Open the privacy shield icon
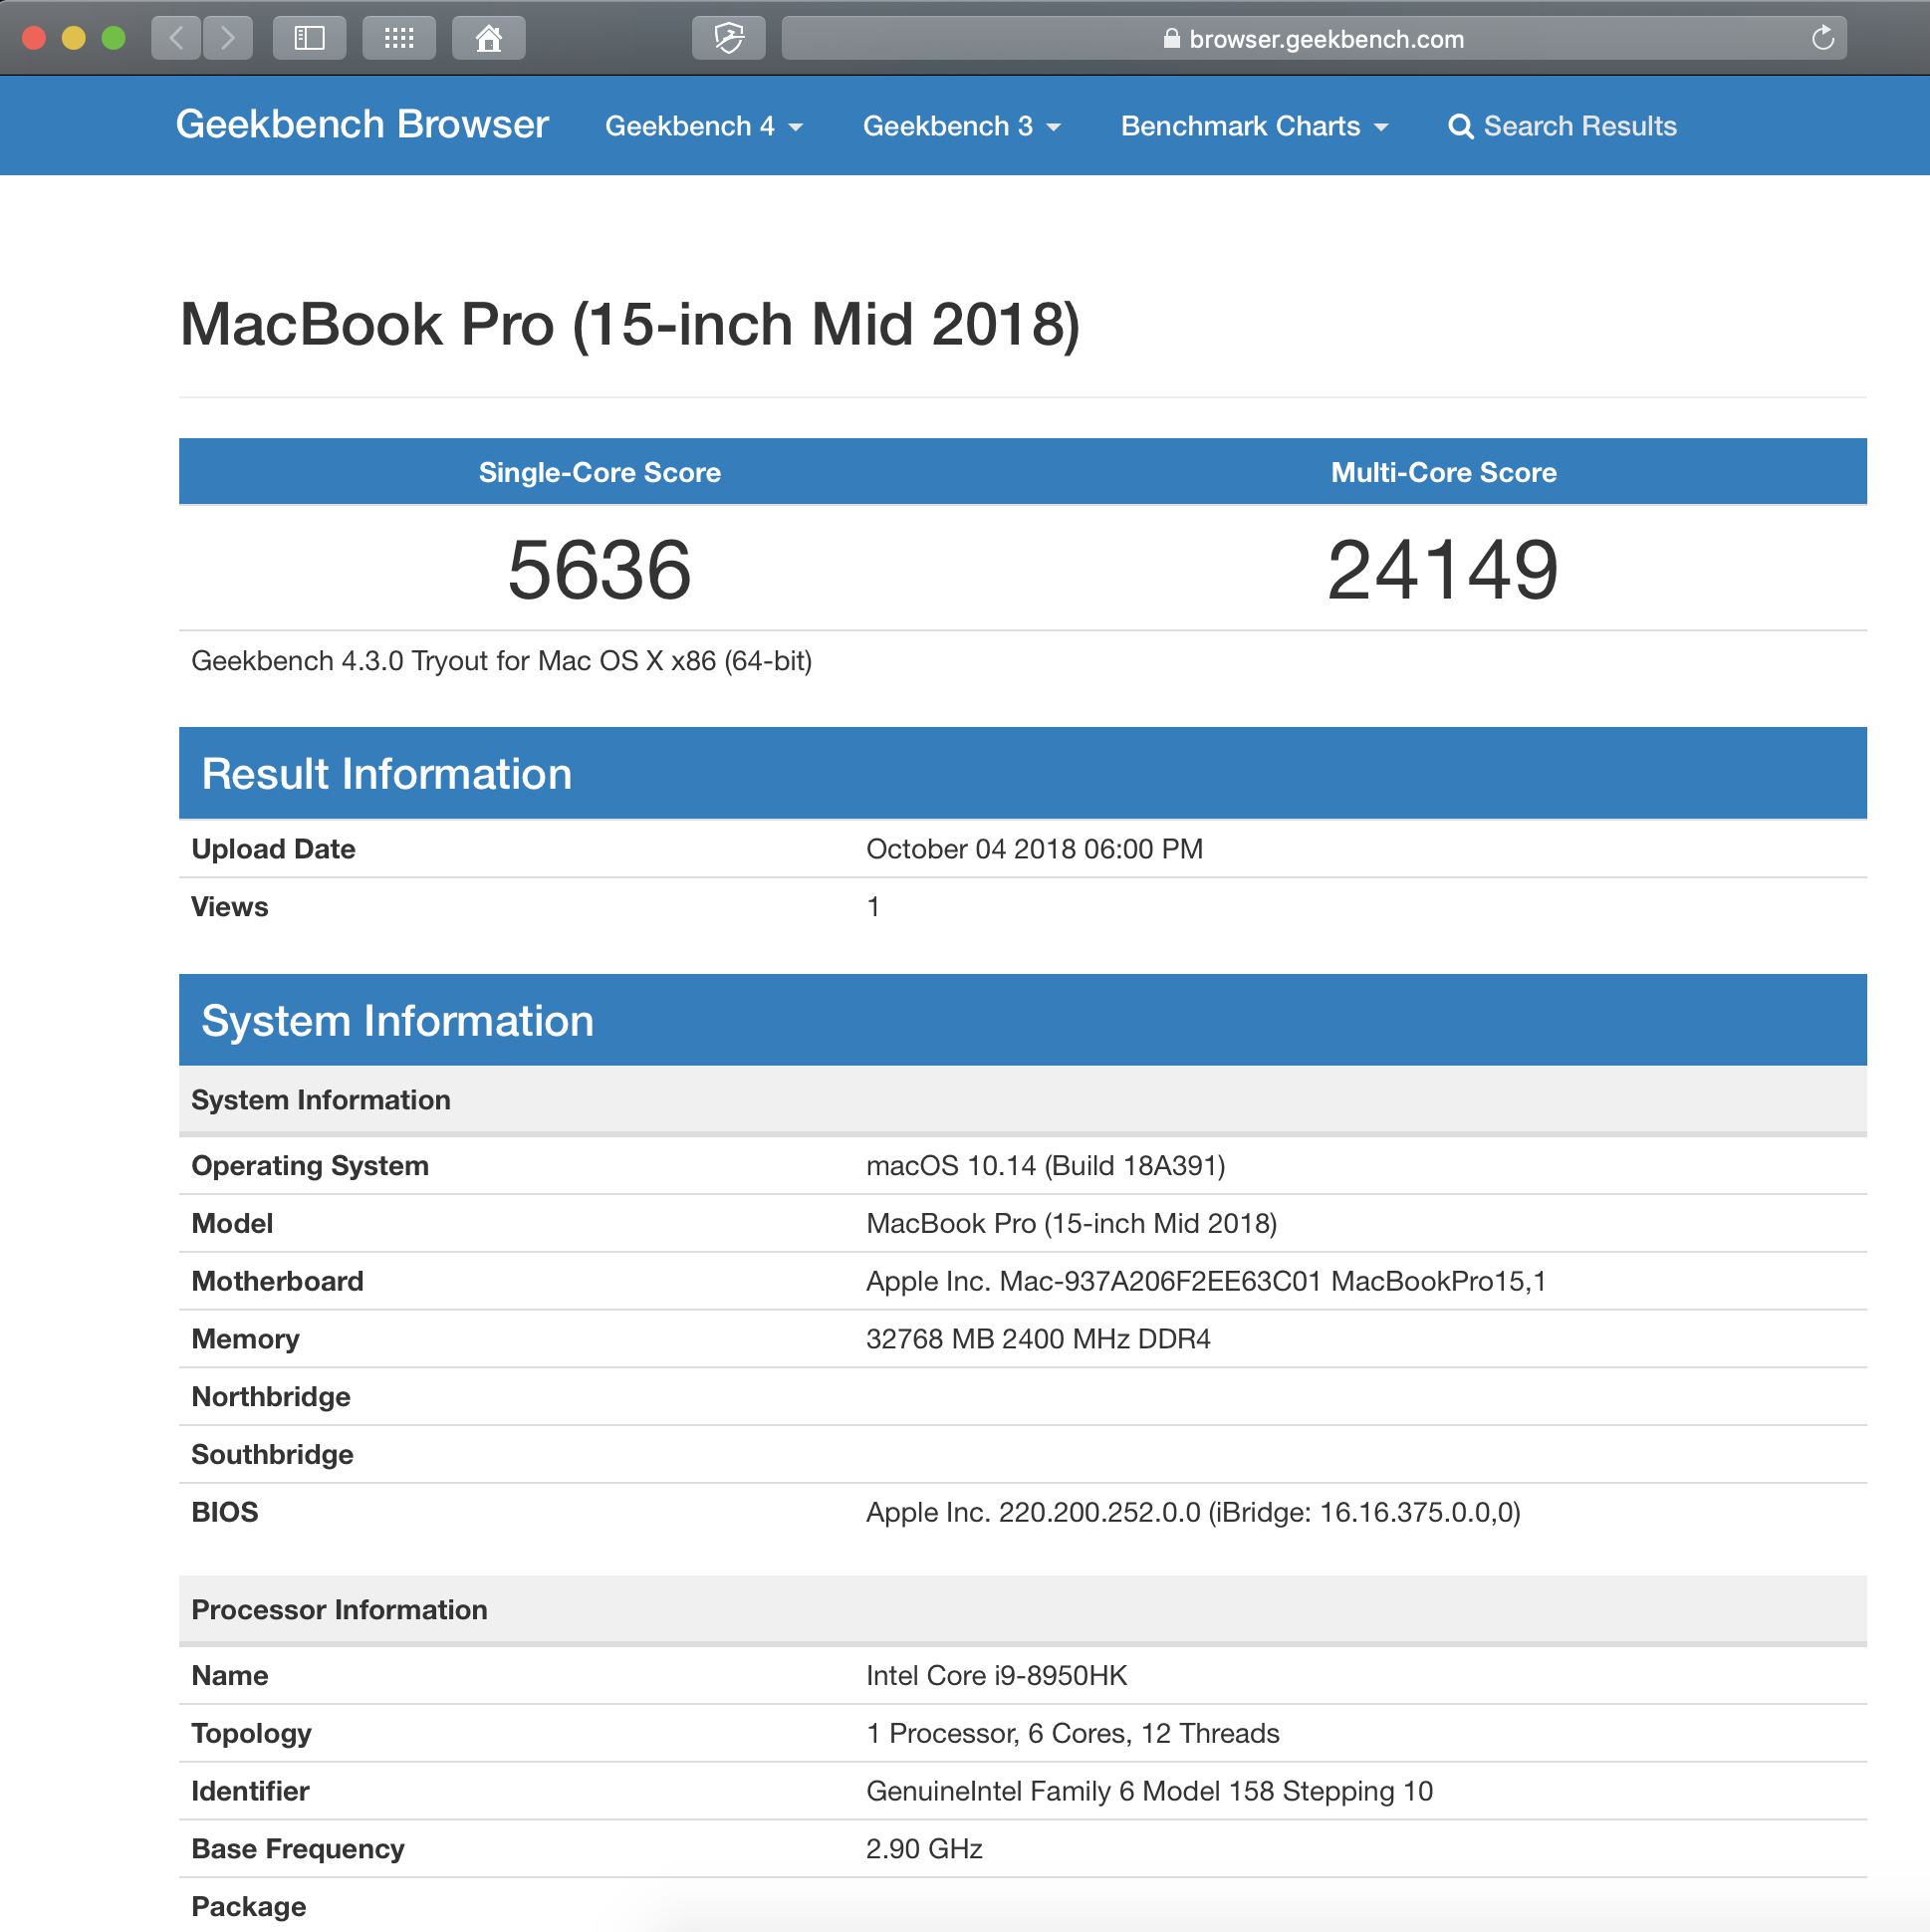This screenshot has width=1930, height=1932. [729, 38]
